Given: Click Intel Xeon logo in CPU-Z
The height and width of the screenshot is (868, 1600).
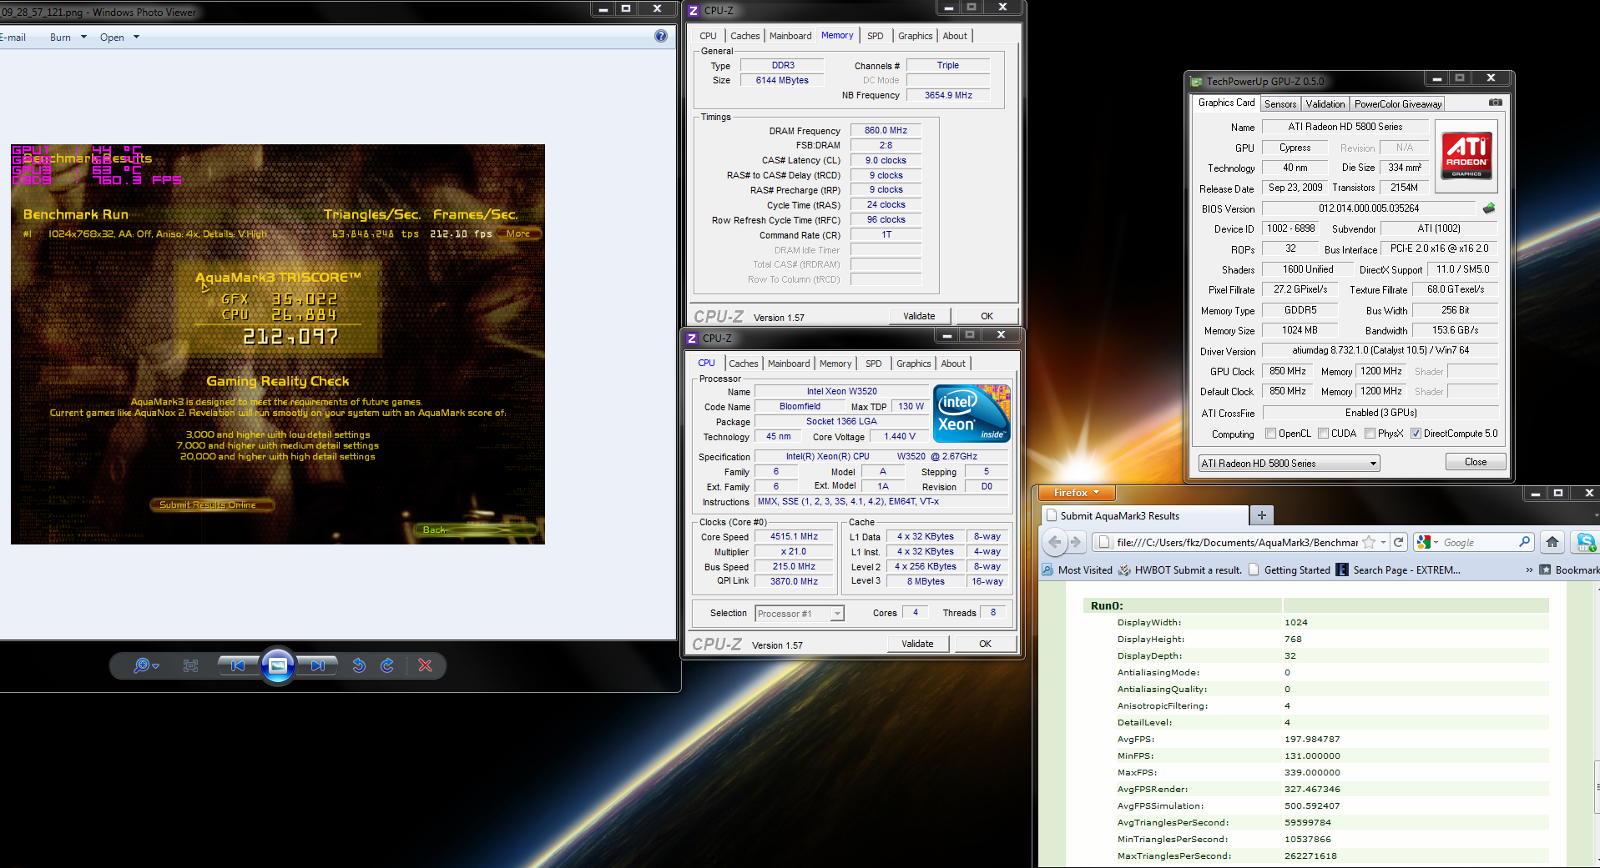Looking at the screenshot, I should (x=972, y=413).
